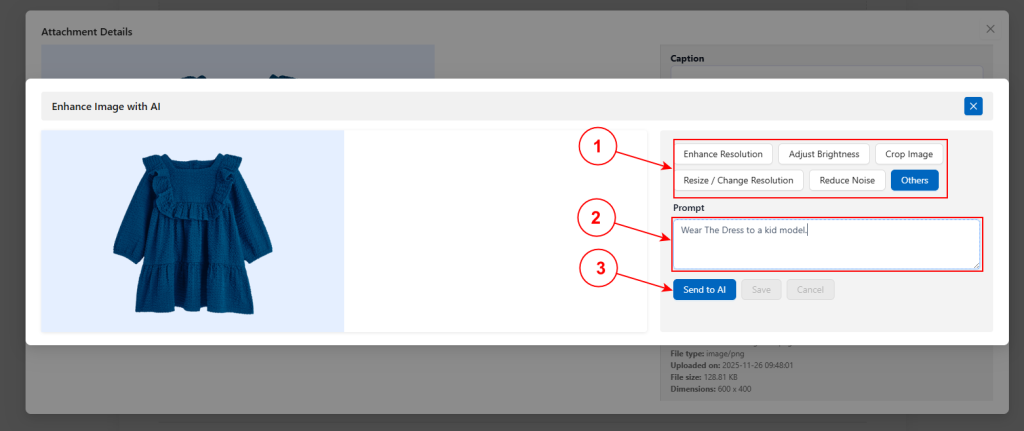Pick Resize / Change Resolution
1024x431 pixels.
(x=738, y=180)
